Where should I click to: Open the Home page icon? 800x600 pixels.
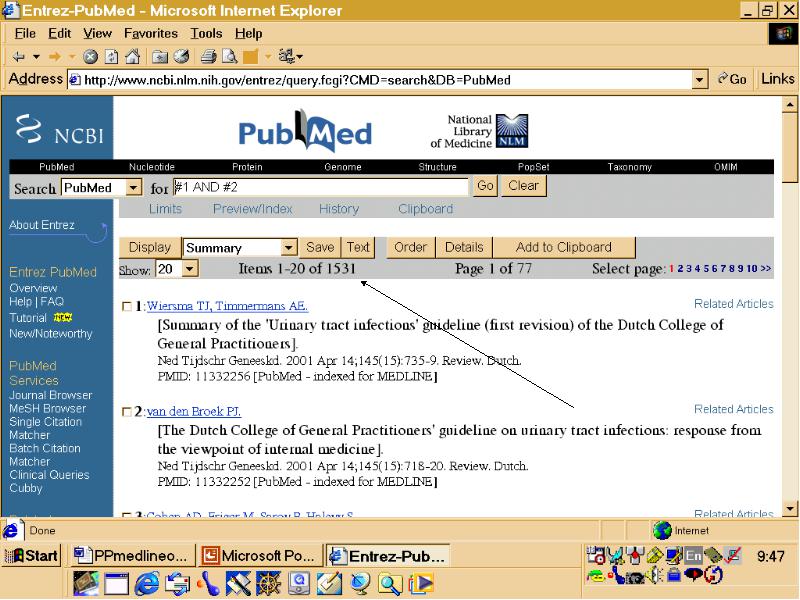click(132, 57)
